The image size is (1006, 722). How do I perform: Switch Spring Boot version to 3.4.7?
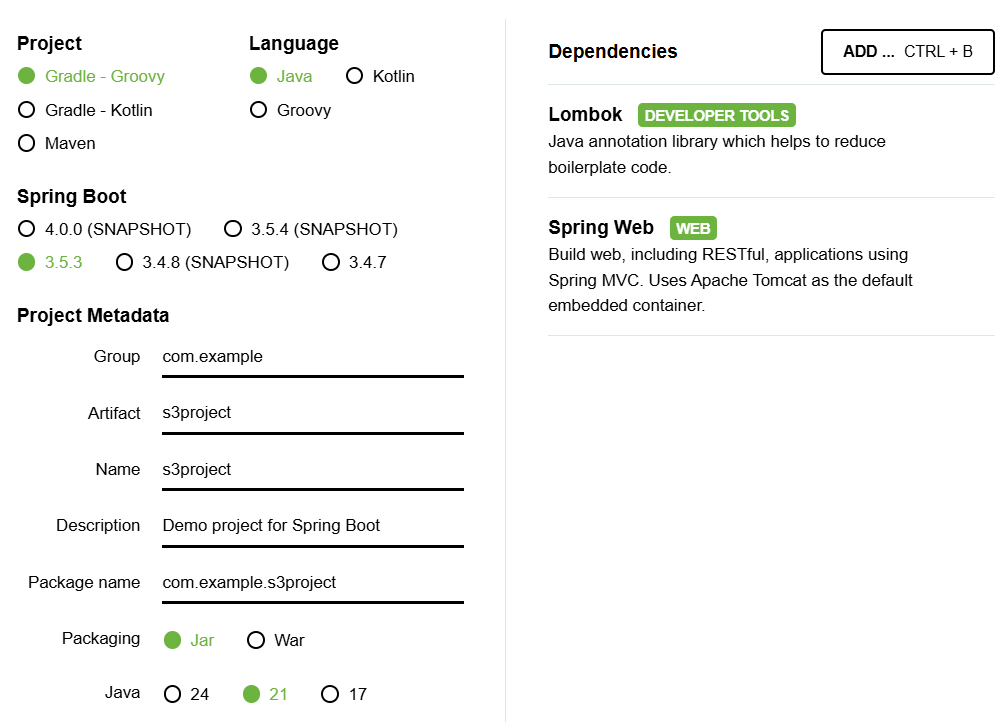331,262
